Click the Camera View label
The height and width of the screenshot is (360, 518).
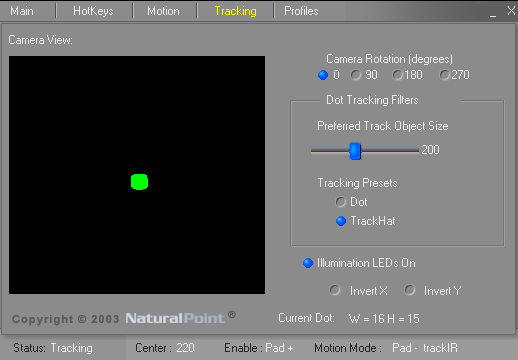tap(40, 40)
